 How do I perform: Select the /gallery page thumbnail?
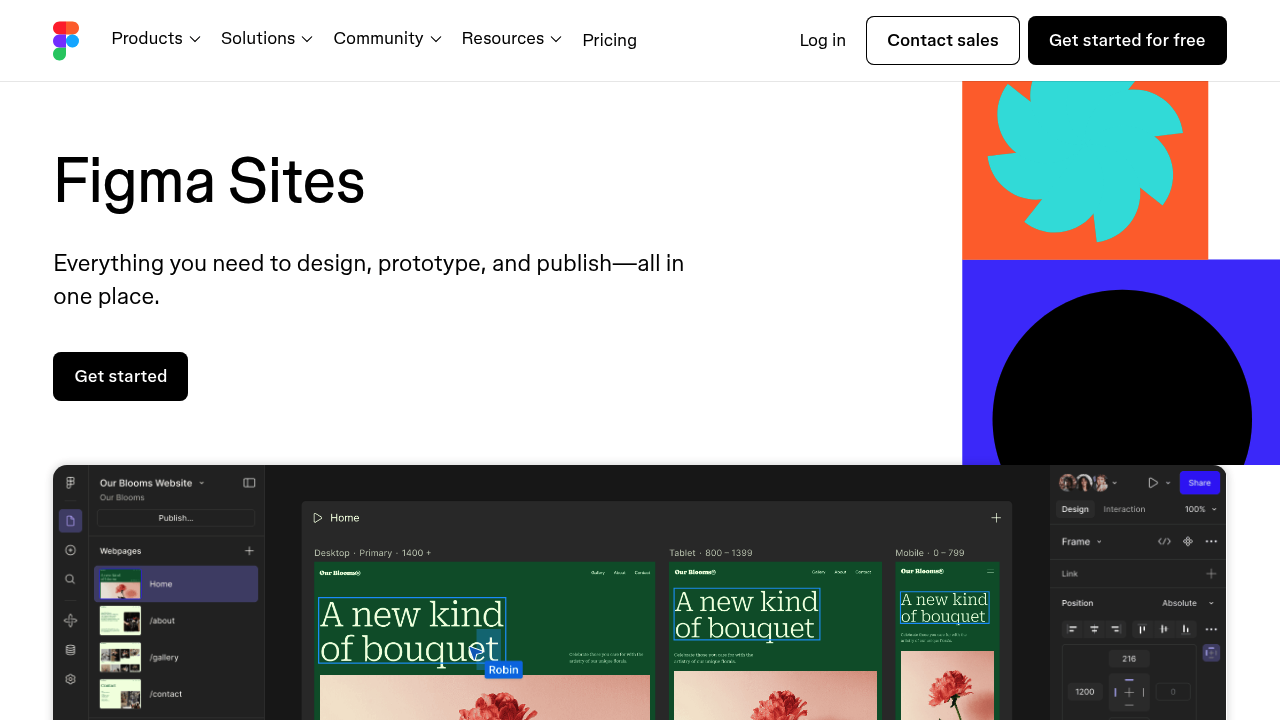(x=120, y=657)
